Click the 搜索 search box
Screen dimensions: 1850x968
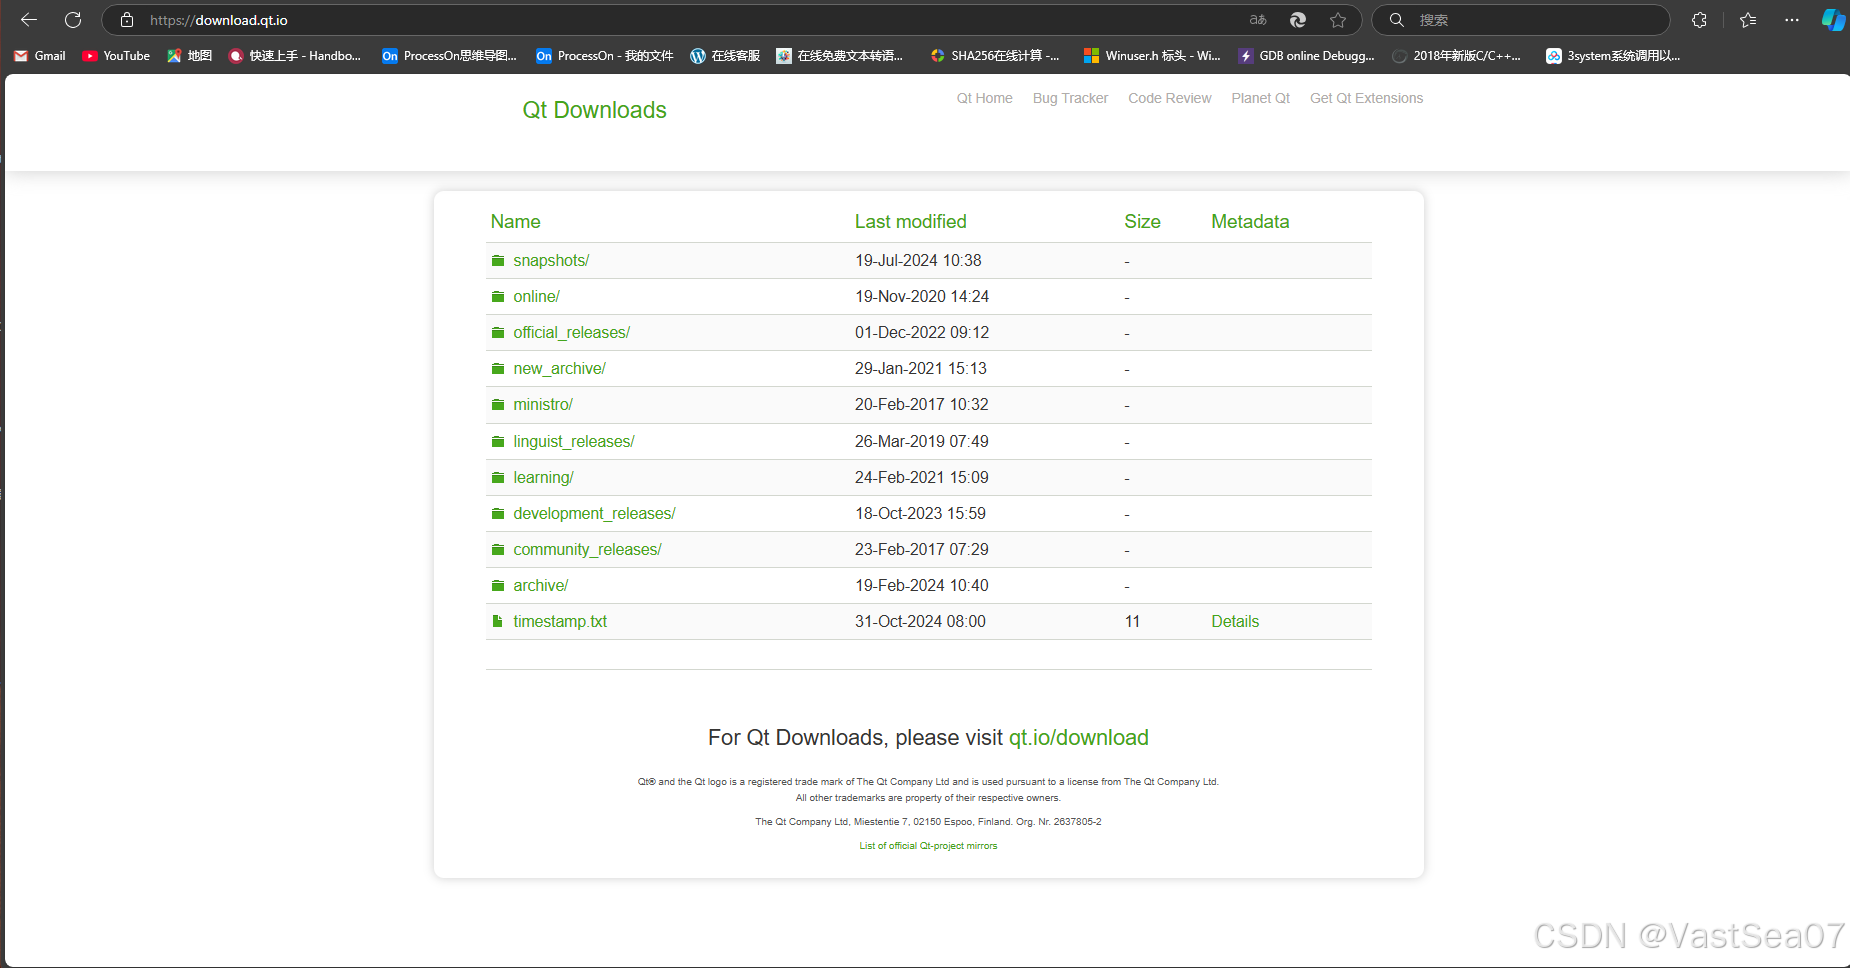point(1520,20)
